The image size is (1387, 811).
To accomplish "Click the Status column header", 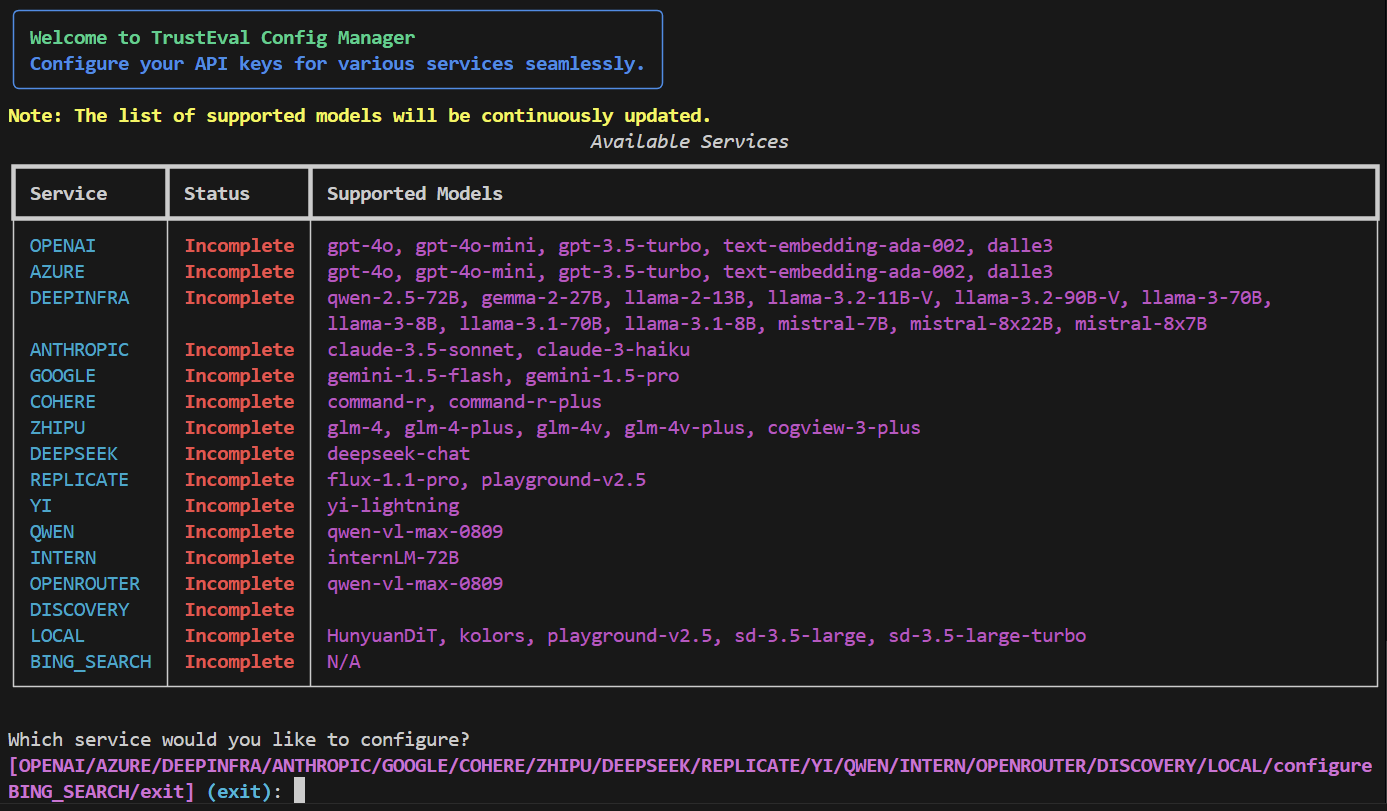I will tap(217, 194).
